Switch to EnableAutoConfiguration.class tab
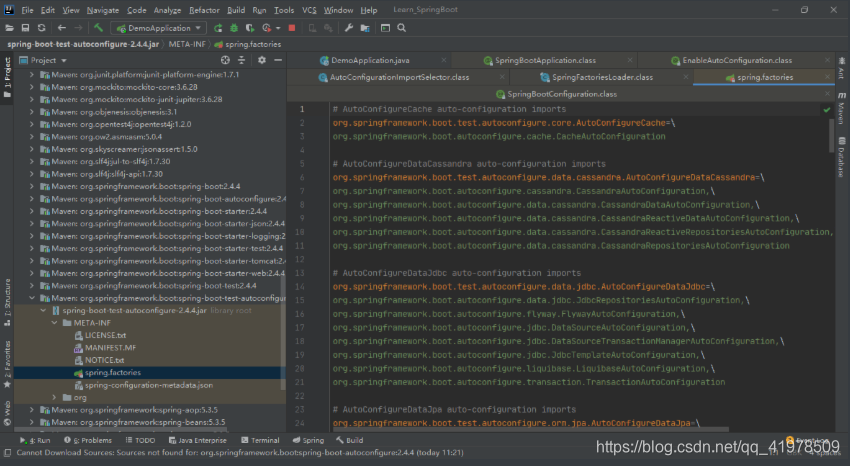850x466 pixels. (736, 60)
